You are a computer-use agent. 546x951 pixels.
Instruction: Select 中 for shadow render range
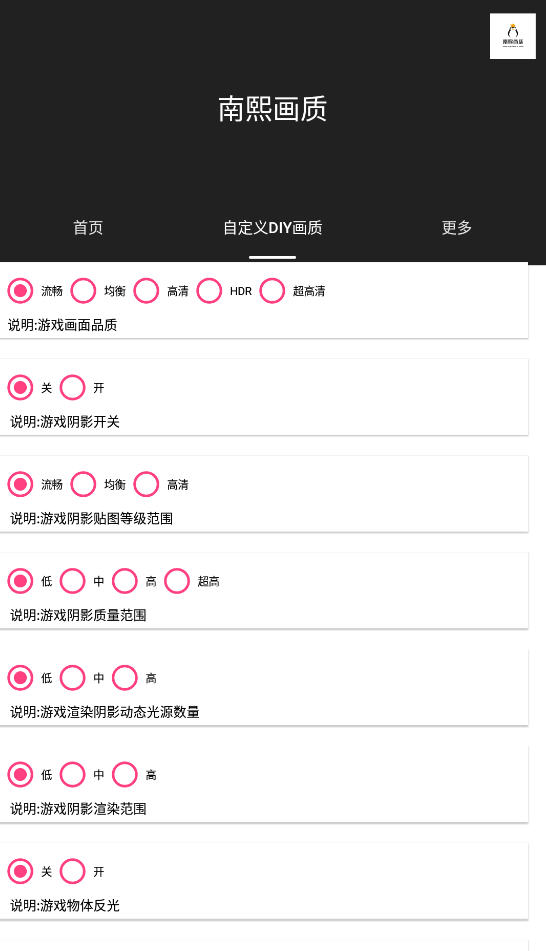pos(73,775)
